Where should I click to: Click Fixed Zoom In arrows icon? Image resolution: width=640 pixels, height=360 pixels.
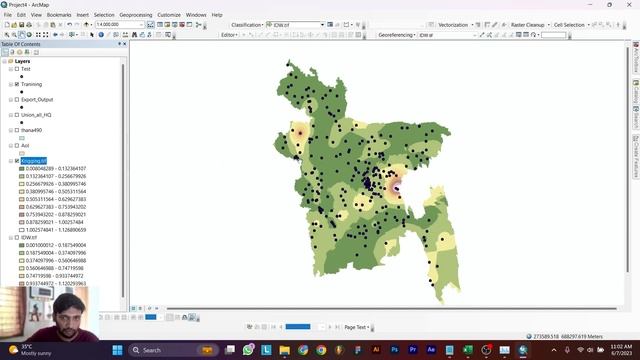[38, 35]
